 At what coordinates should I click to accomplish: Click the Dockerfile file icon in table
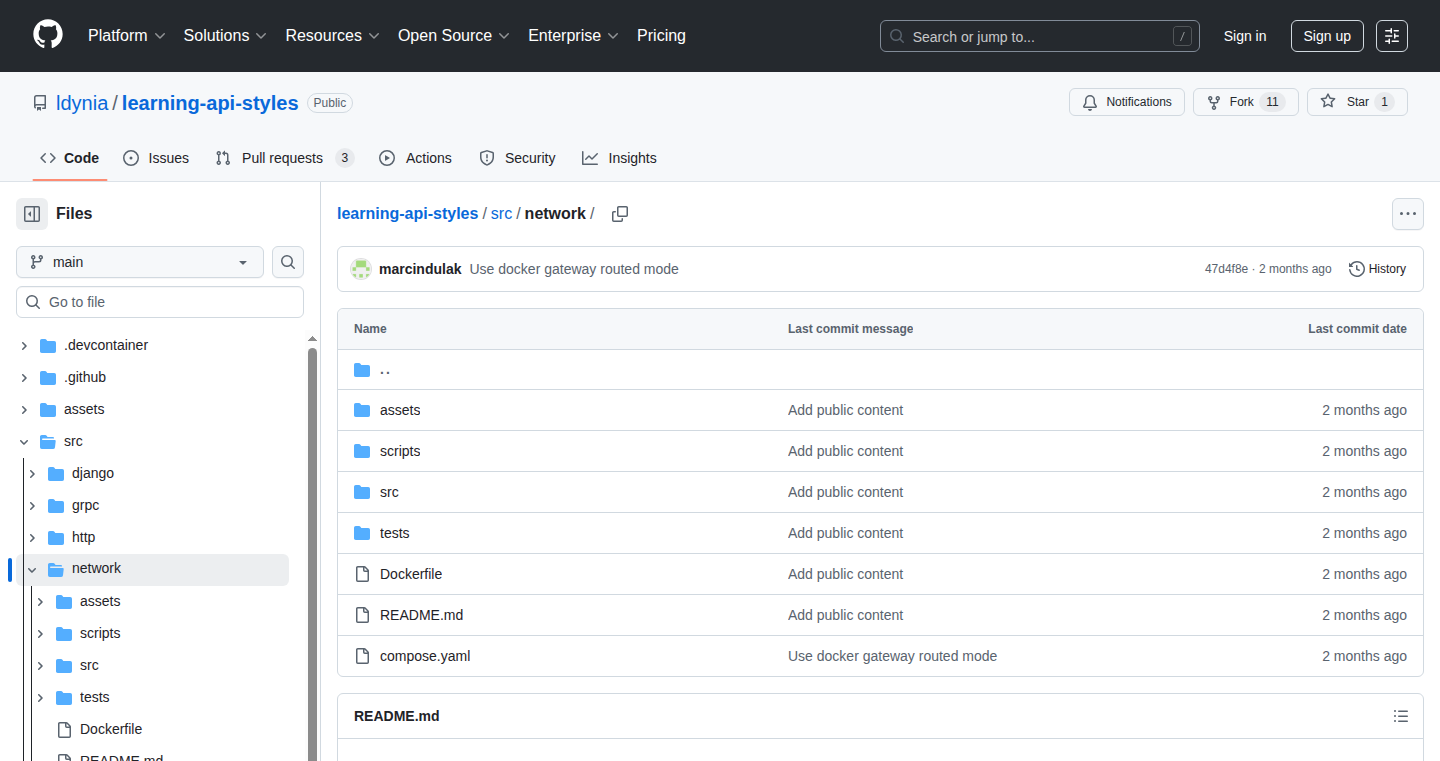click(x=362, y=574)
